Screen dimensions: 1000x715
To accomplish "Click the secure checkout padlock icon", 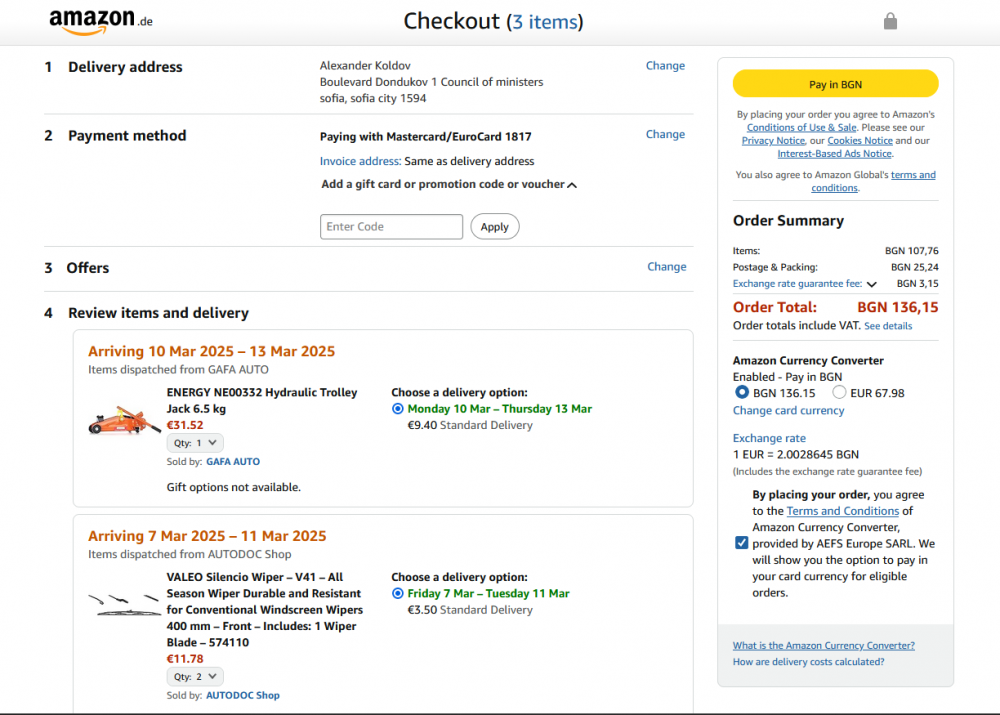I will (x=890, y=21).
